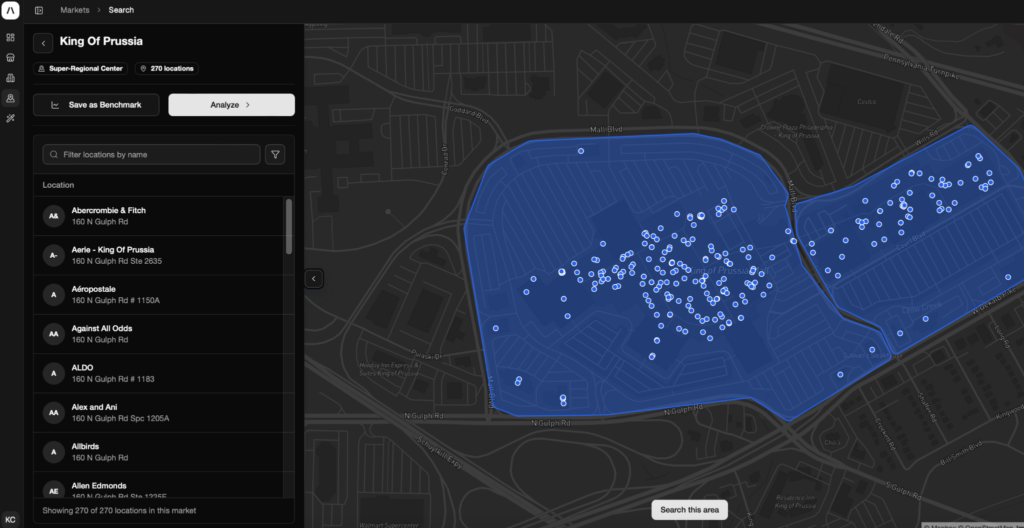
Task: Click Save as Benchmark button
Action: pos(96,105)
